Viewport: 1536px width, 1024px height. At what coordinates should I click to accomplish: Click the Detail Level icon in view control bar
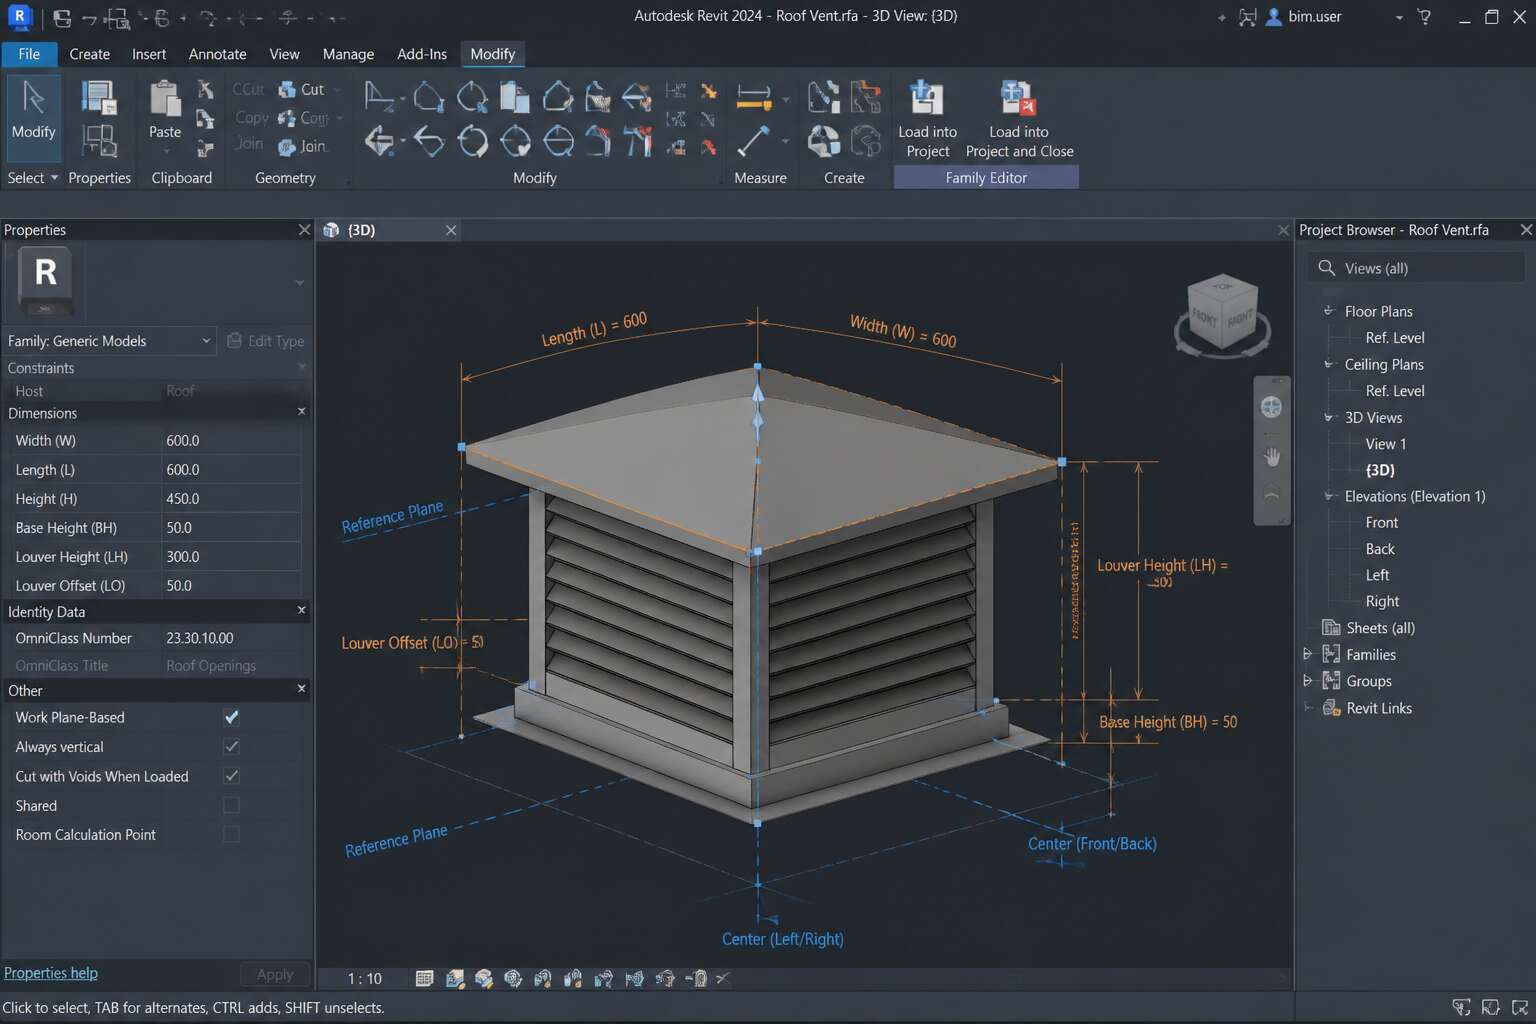(x=424, y=978)
